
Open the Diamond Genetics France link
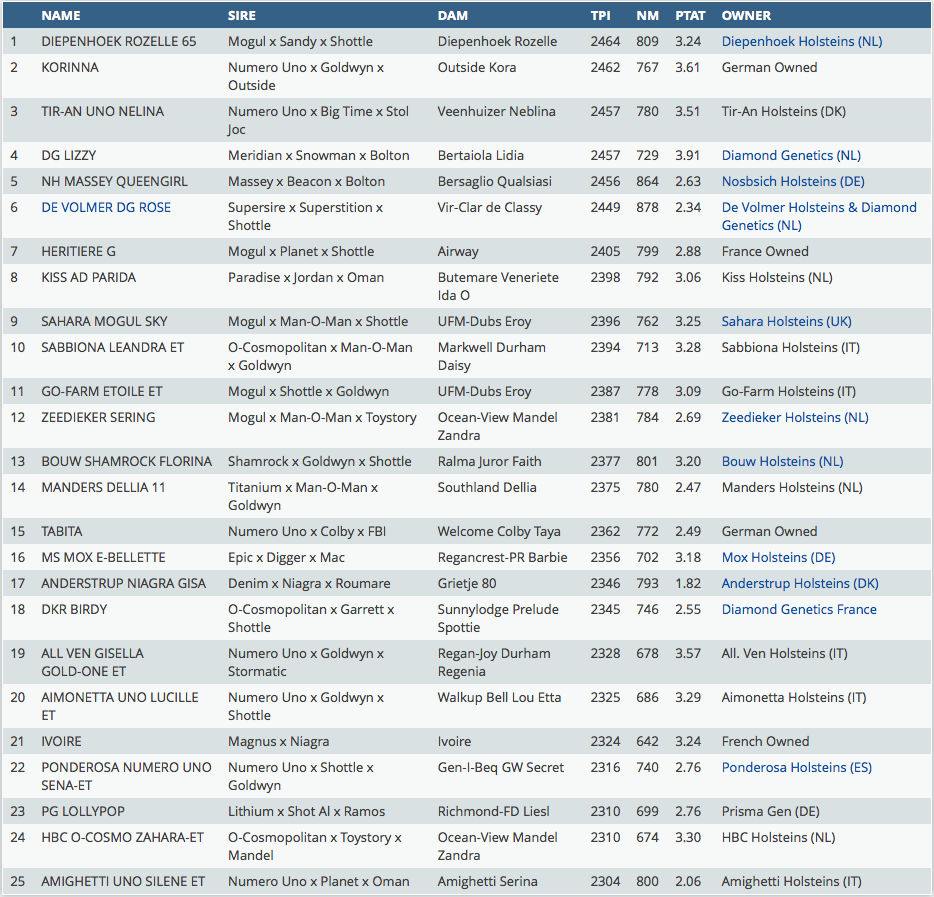pos(799,610)
